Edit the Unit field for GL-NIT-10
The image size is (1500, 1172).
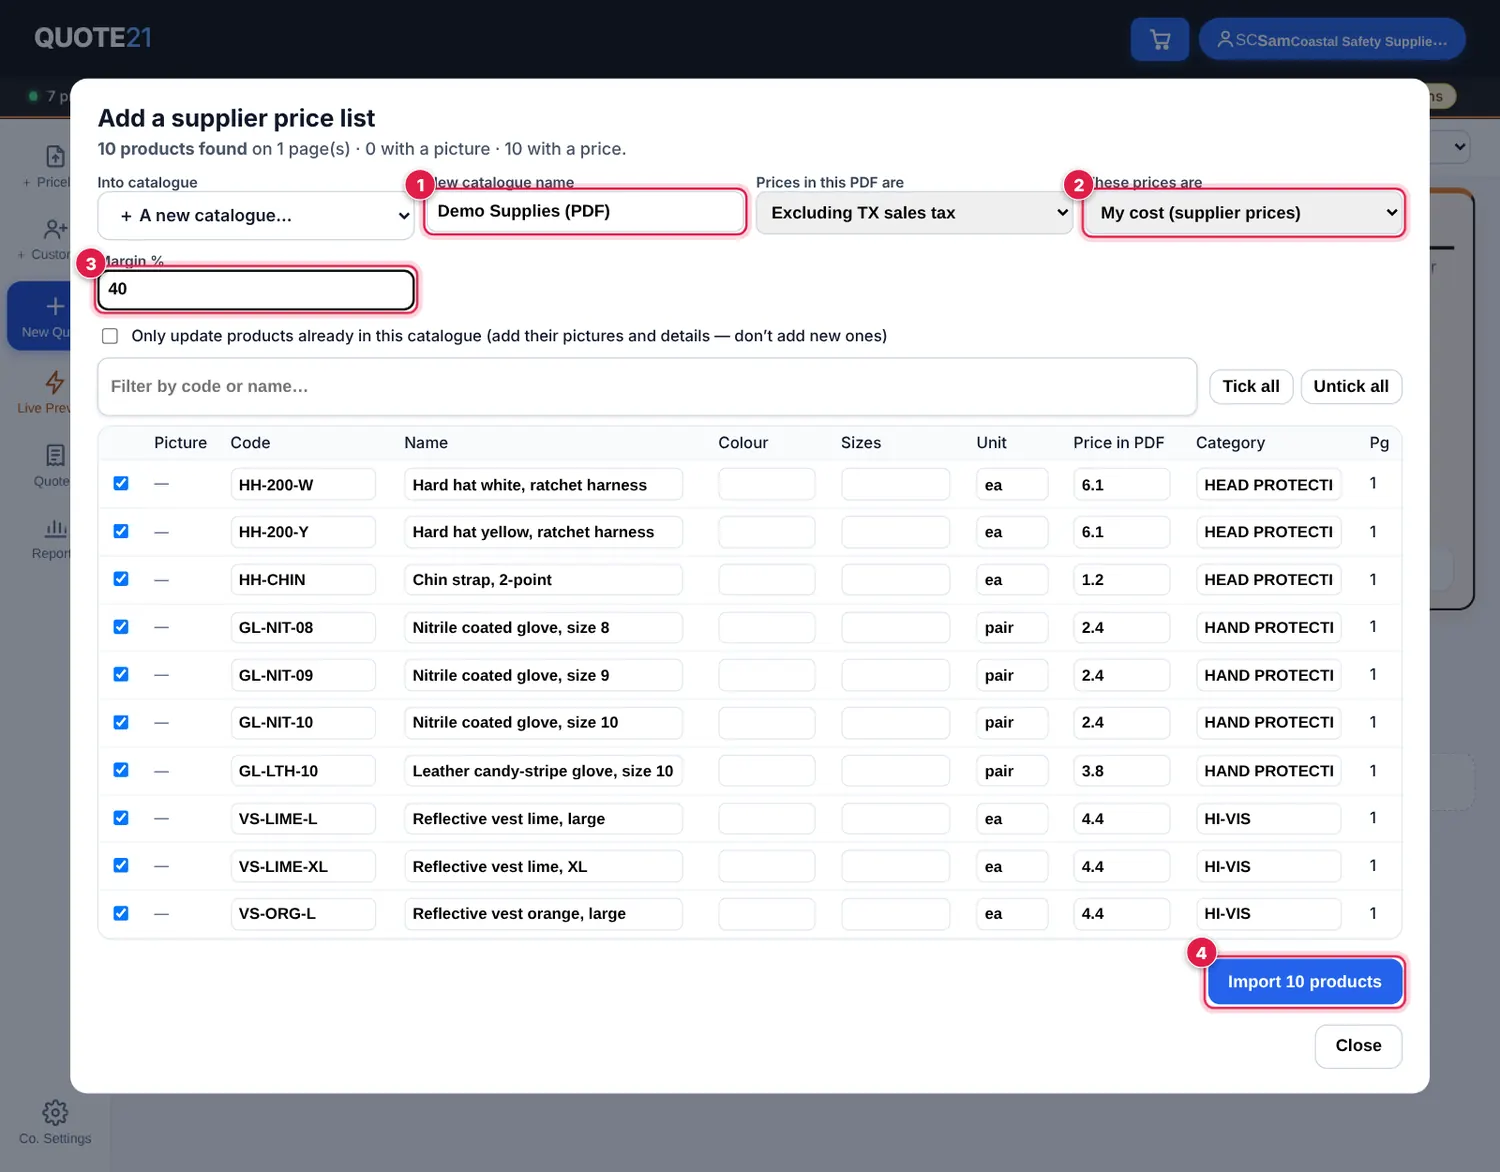tap(1012, 723)
